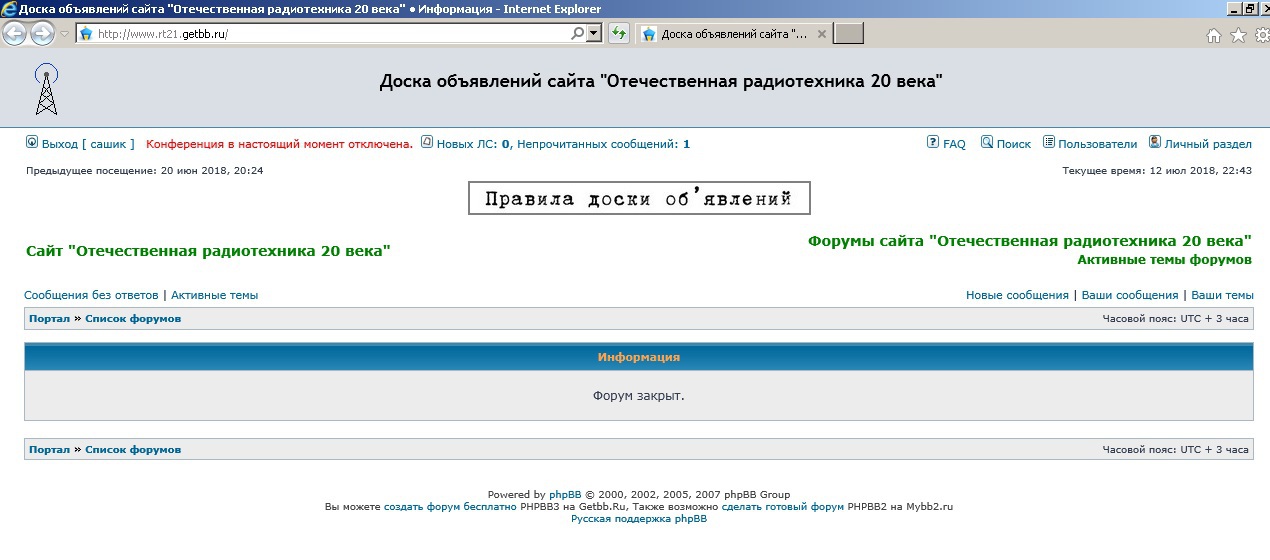Click the forum title 'Доска объявлений сайта' header
The width and height of the screenshot is (1270, 560).
tap(660, 81)
